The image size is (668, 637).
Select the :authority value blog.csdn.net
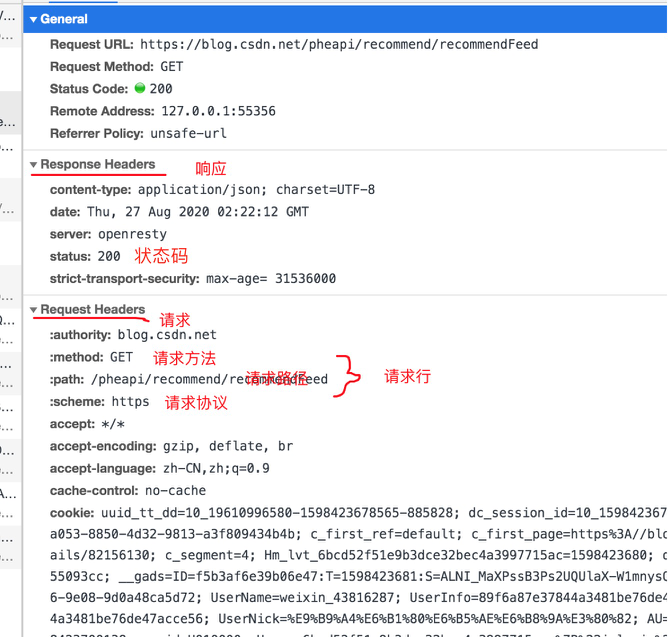point(167,335)
